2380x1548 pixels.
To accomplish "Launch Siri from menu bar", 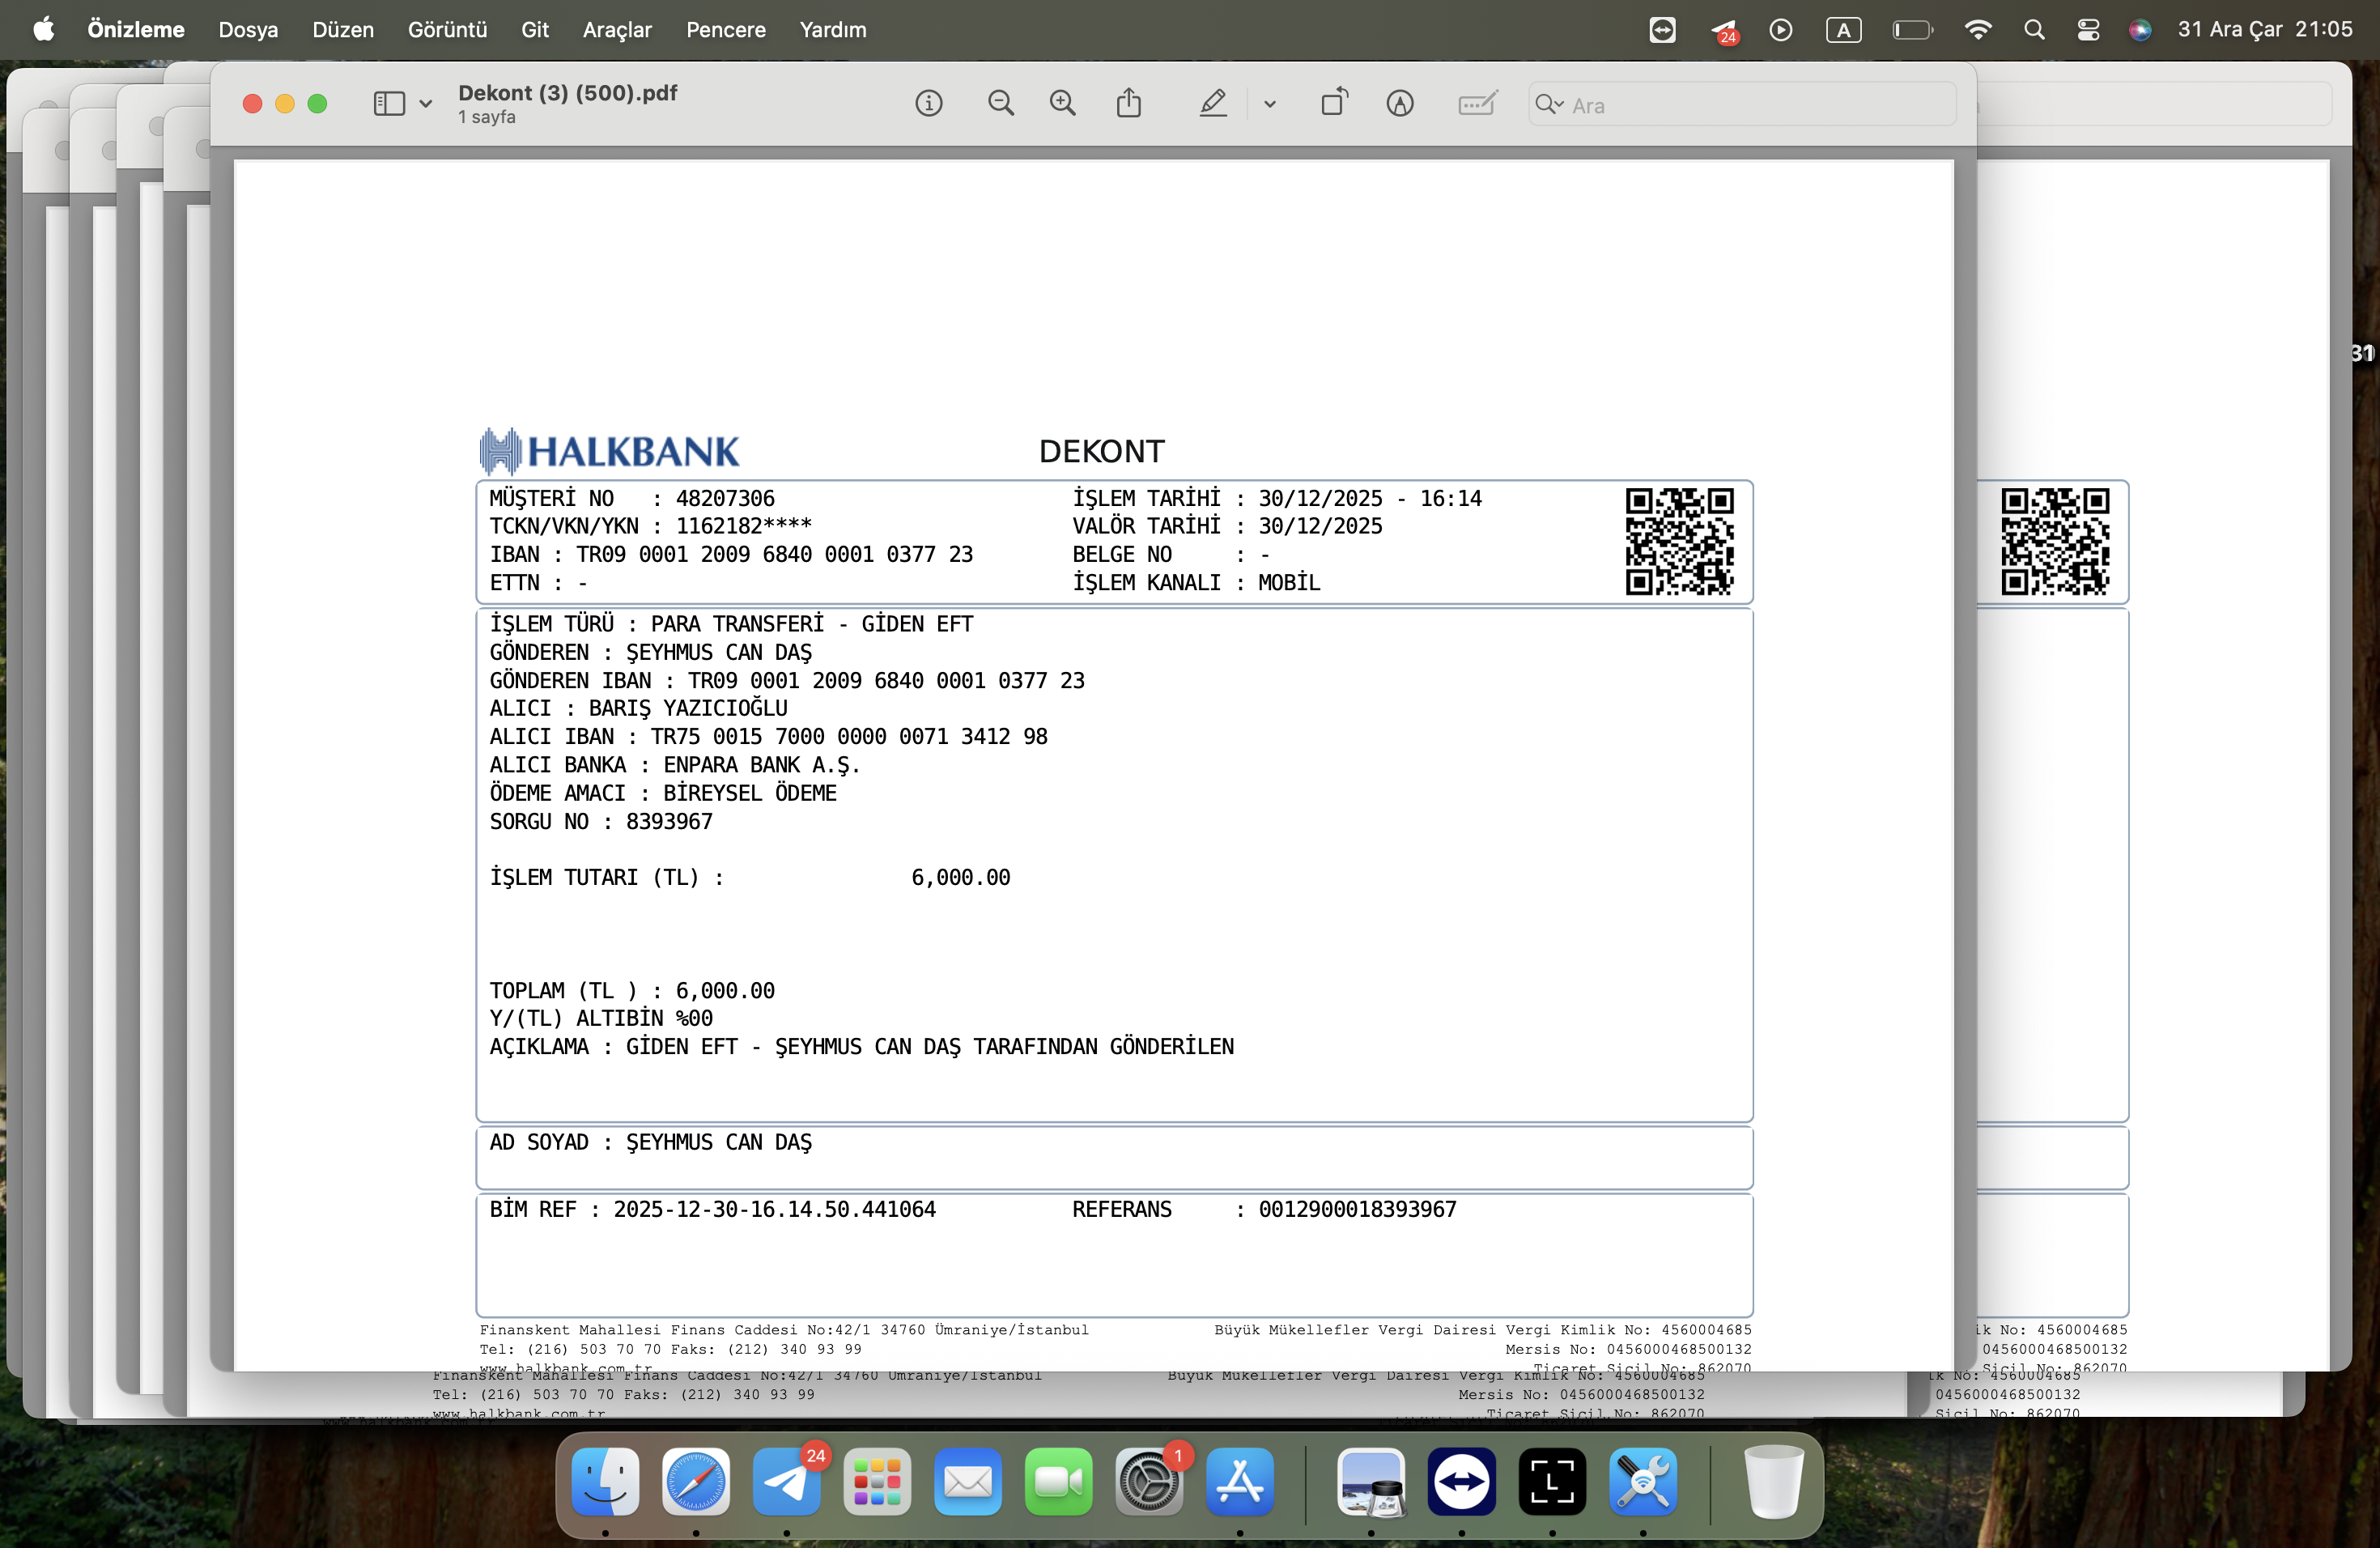I will coord(2140,30).
